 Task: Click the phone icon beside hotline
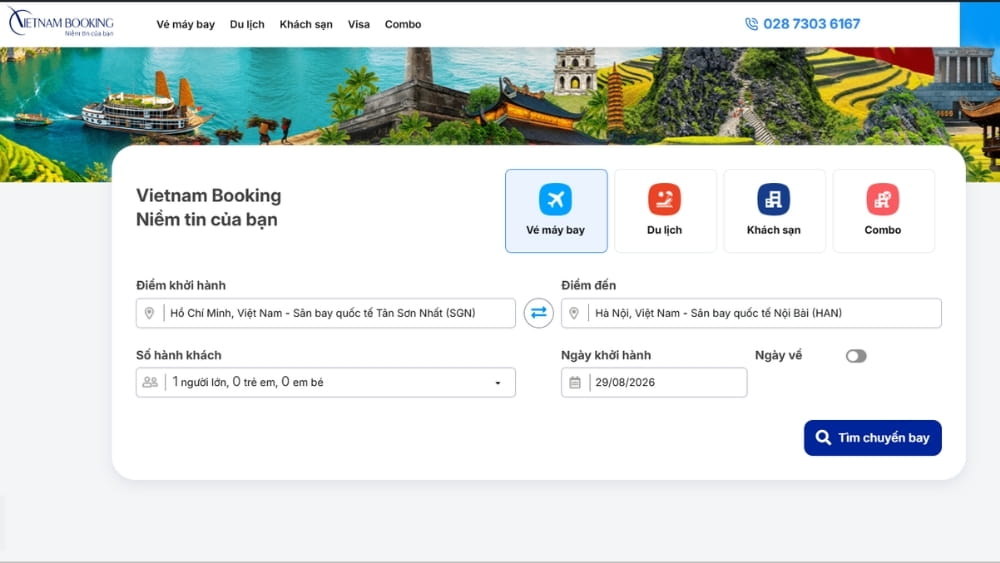tap(752, 24)
